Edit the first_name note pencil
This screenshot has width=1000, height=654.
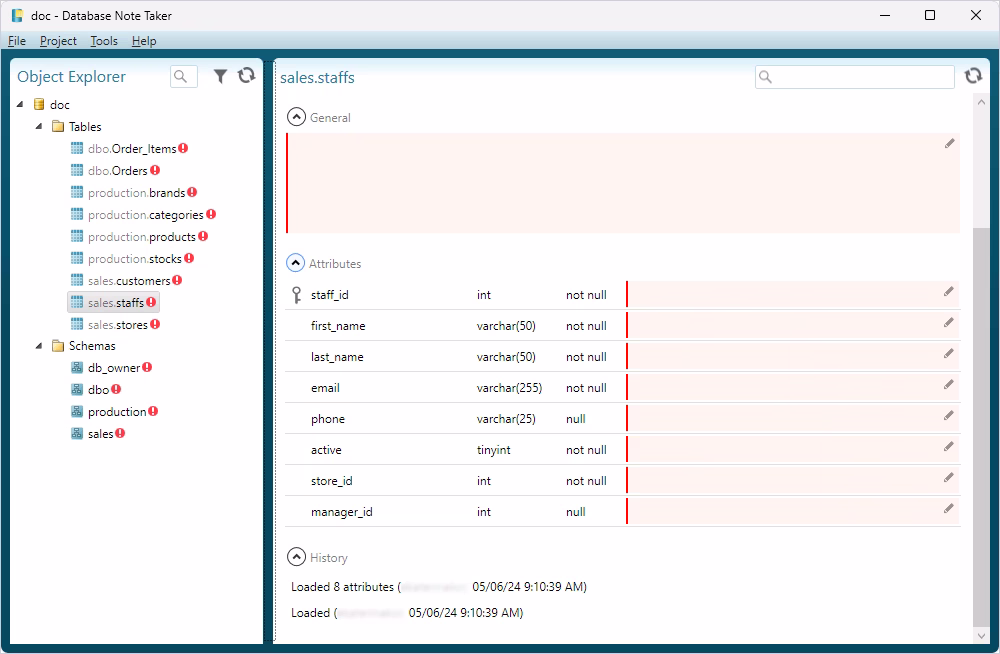(x=949, y=323)
